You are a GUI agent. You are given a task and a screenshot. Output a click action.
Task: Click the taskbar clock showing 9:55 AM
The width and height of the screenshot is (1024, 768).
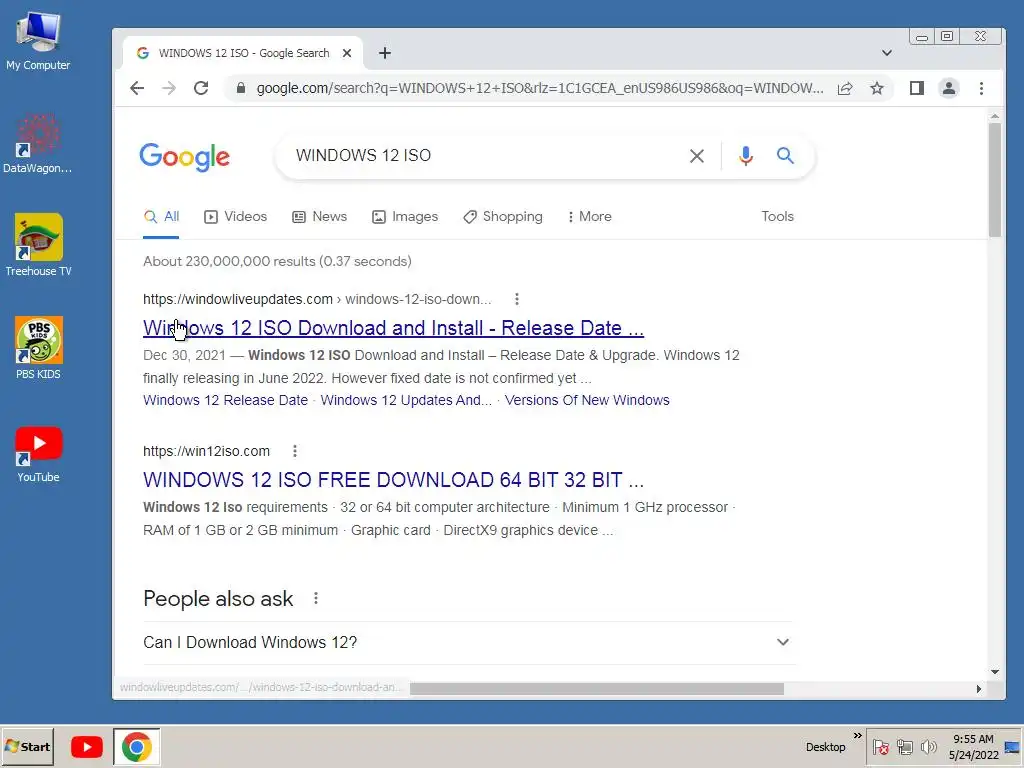[973, 747]
